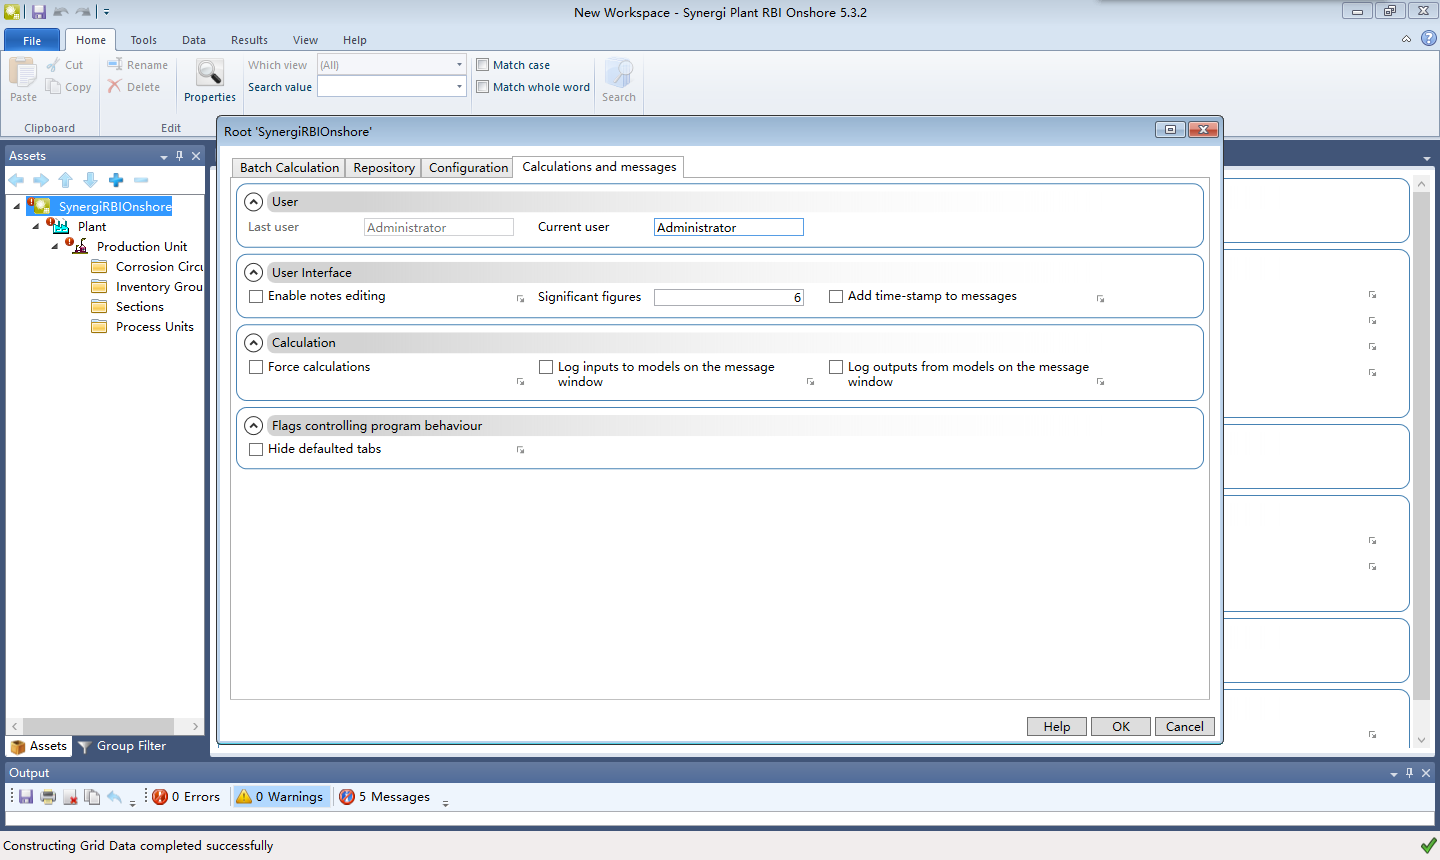
Task: Click the Output panel back arrow icon
Action: (x=114, y=797)
